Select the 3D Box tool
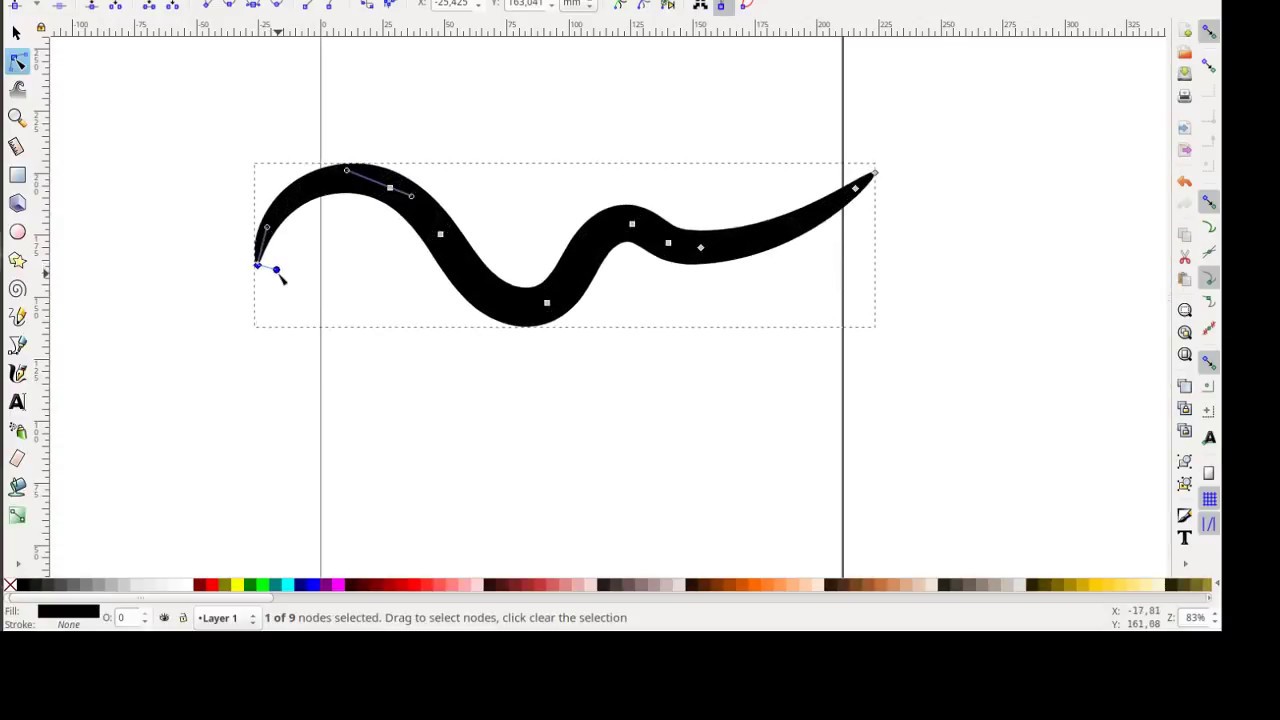The width and height of the screenshot is (1280, 720). [17, 203]
